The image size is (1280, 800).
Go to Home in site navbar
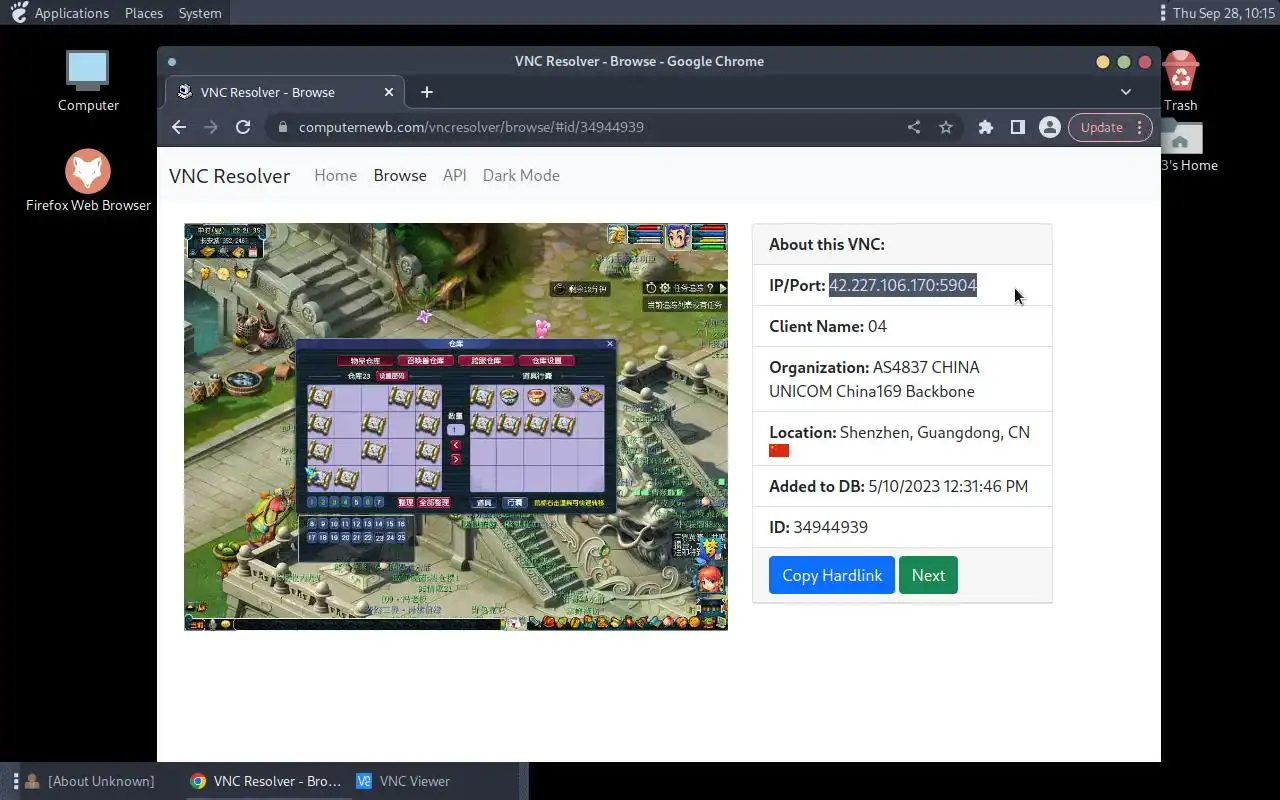point(335,175)
